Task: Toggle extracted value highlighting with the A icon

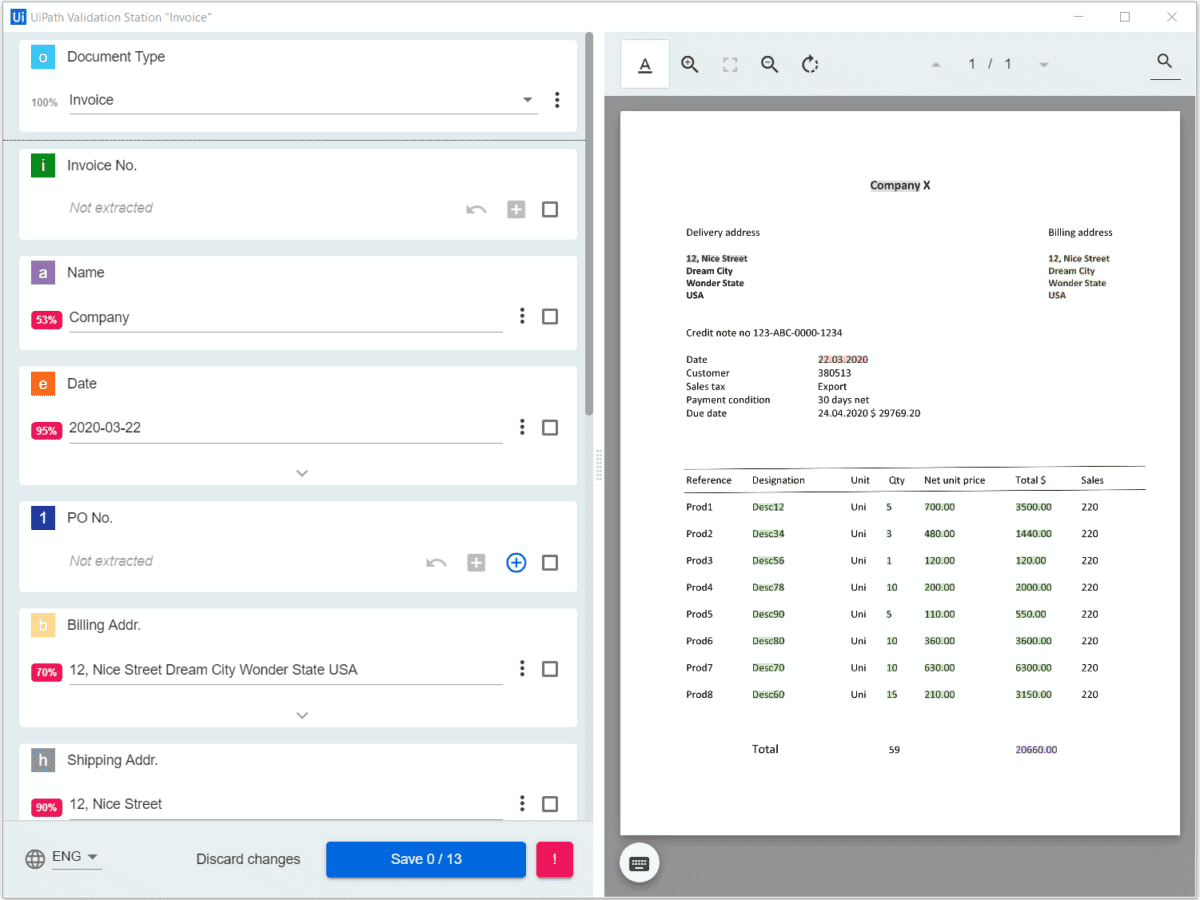Action: 644,63
